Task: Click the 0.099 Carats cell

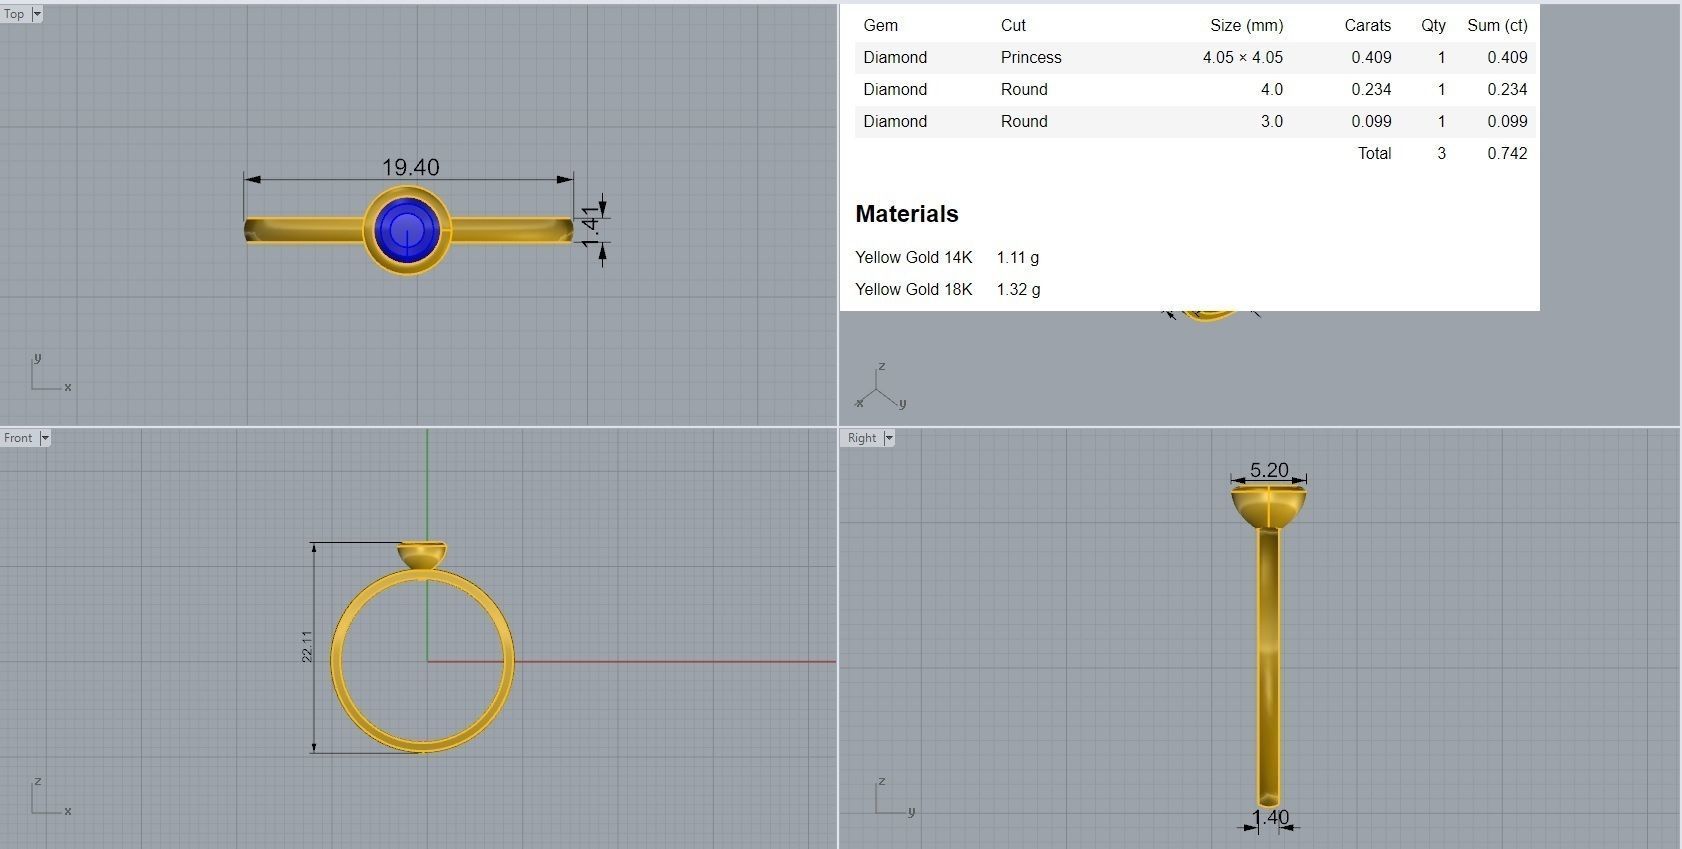Action: click(x=1371, y=122)
